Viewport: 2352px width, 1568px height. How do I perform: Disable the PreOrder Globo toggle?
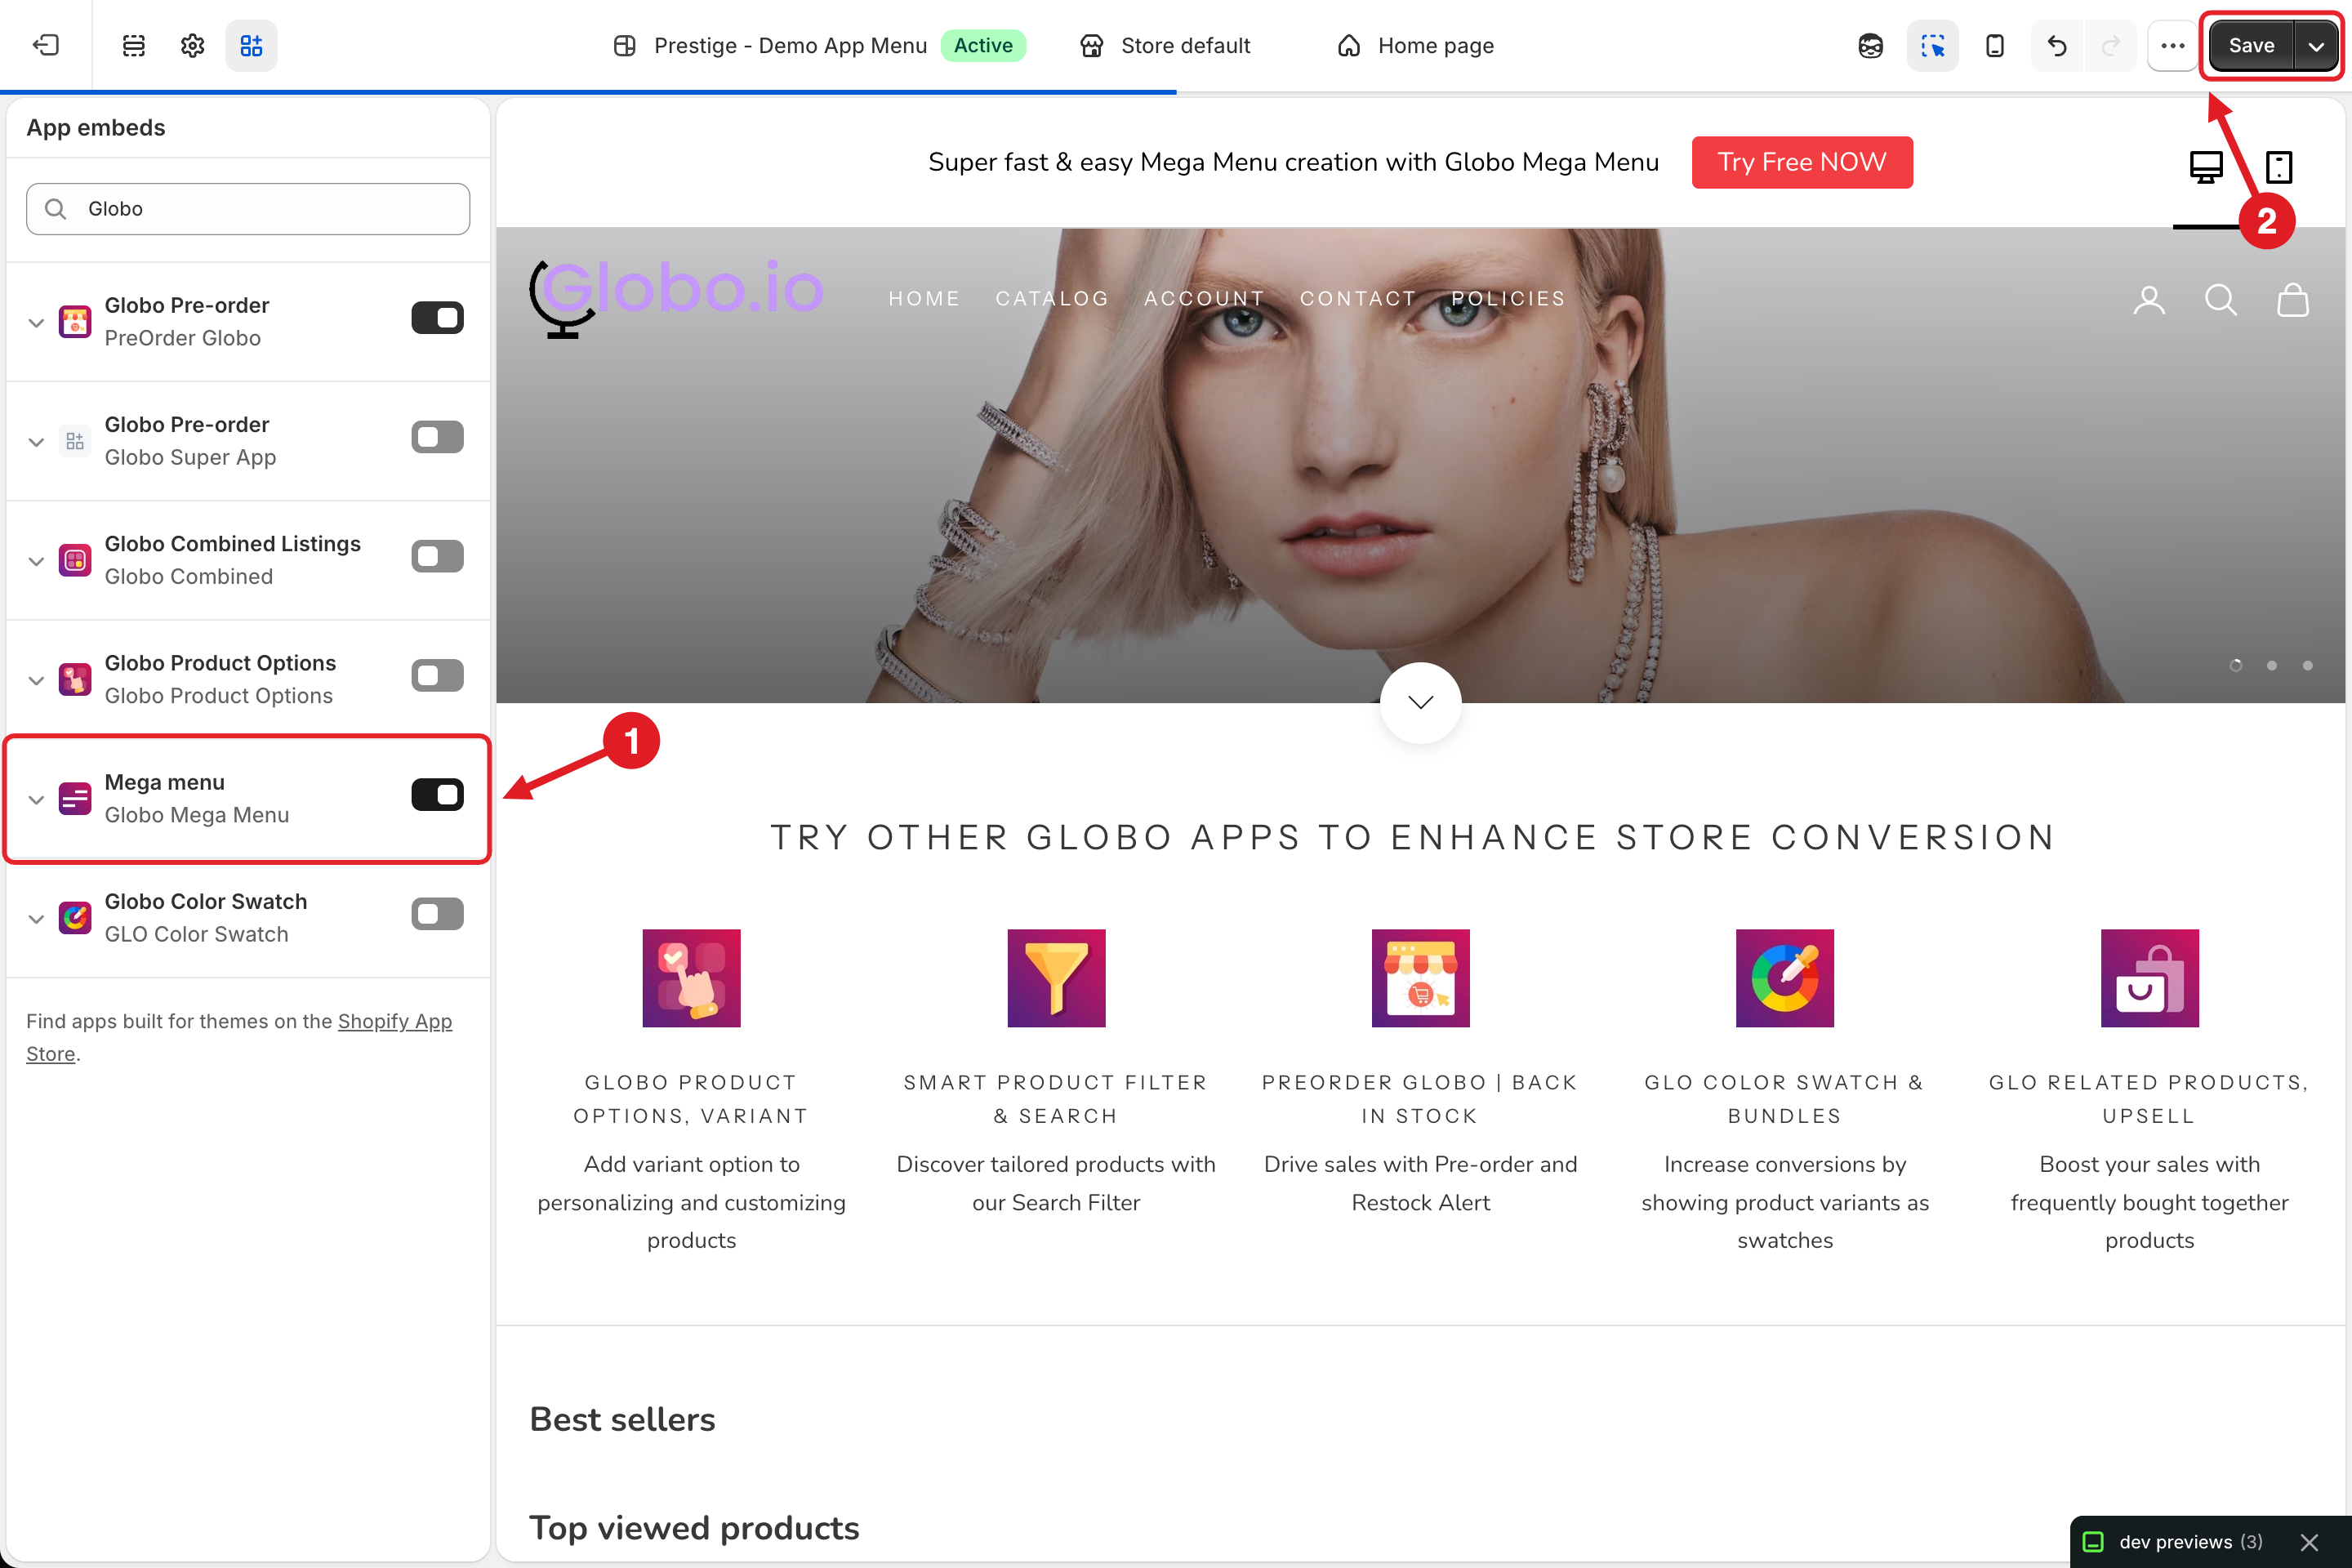[x=437, y=318]
